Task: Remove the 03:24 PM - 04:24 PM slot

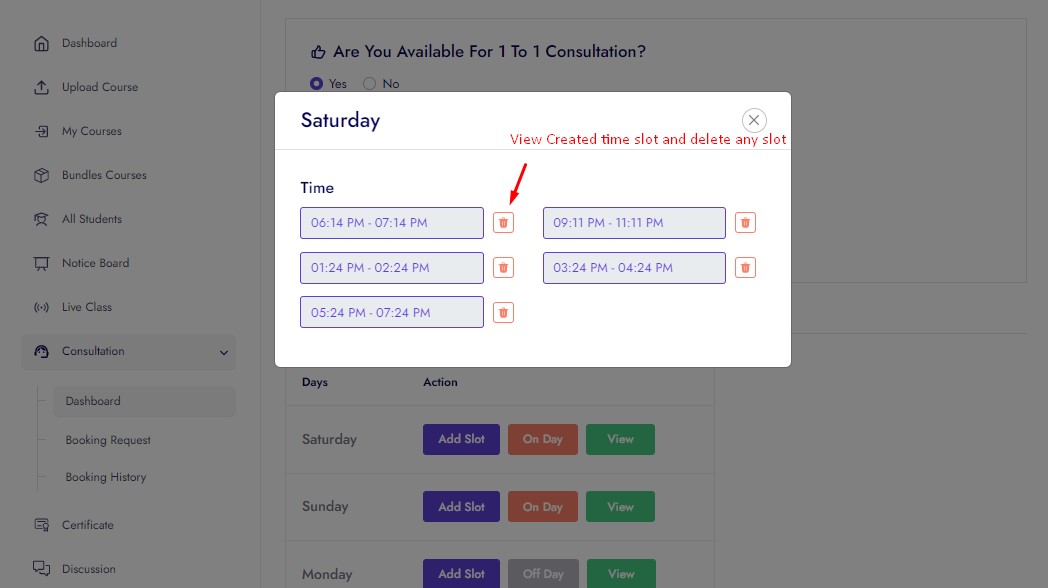Action: (745, 268)
